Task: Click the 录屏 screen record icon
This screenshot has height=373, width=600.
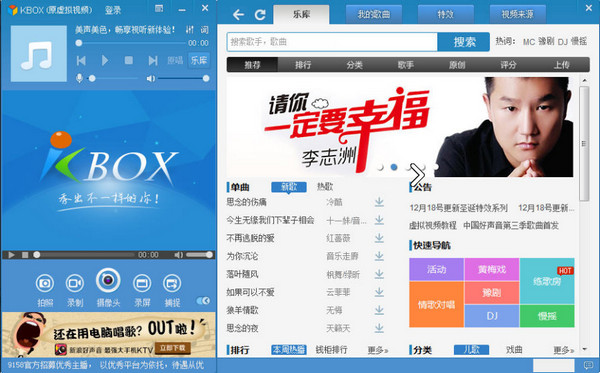Action: point(142,283)
